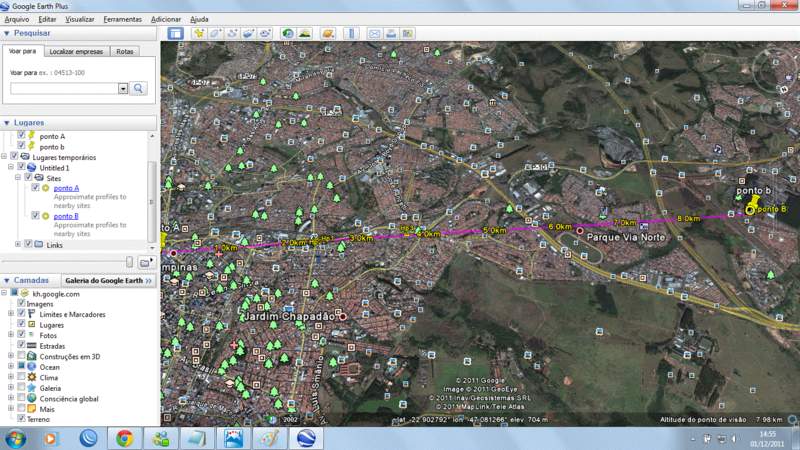Open the Arquivo menu
Viewport: 800px width, 450px height.
(x=17, y=19)
